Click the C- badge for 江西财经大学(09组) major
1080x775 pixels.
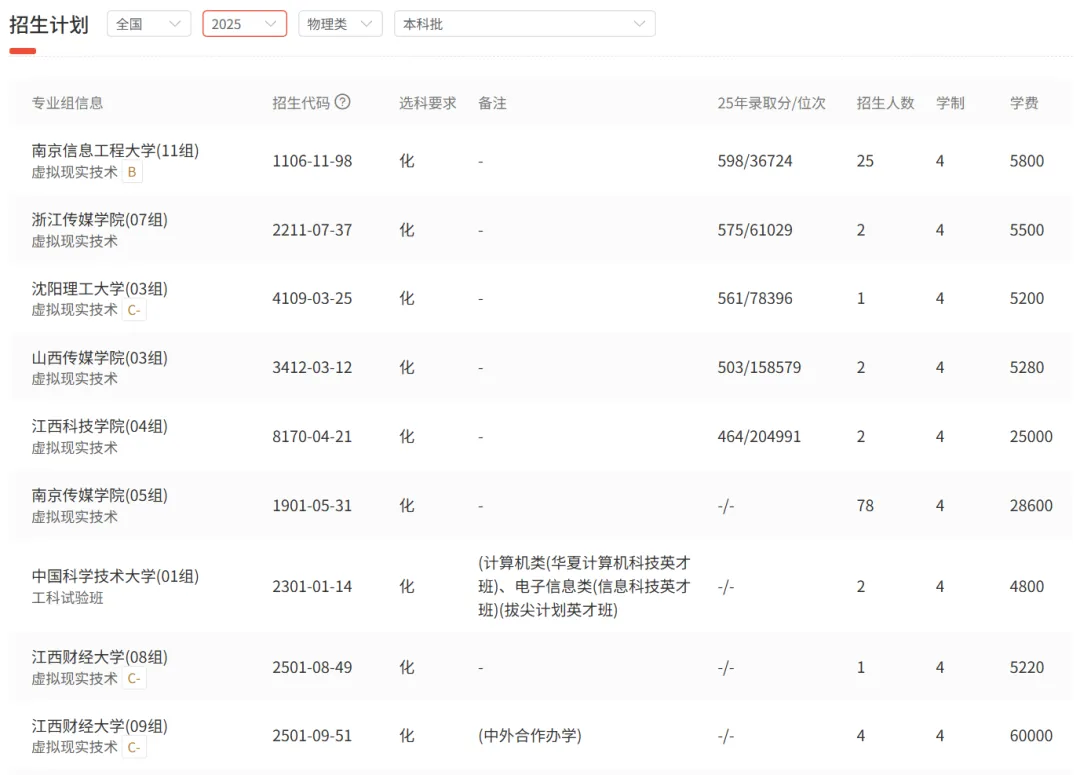point(134,747)
